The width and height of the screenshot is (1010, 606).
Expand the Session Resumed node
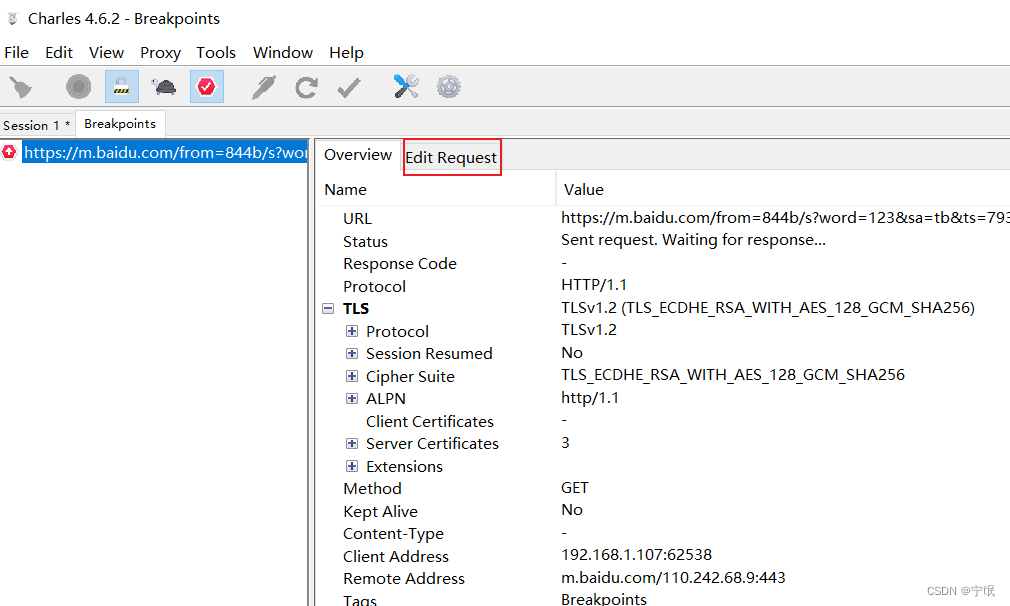[352, 354]
